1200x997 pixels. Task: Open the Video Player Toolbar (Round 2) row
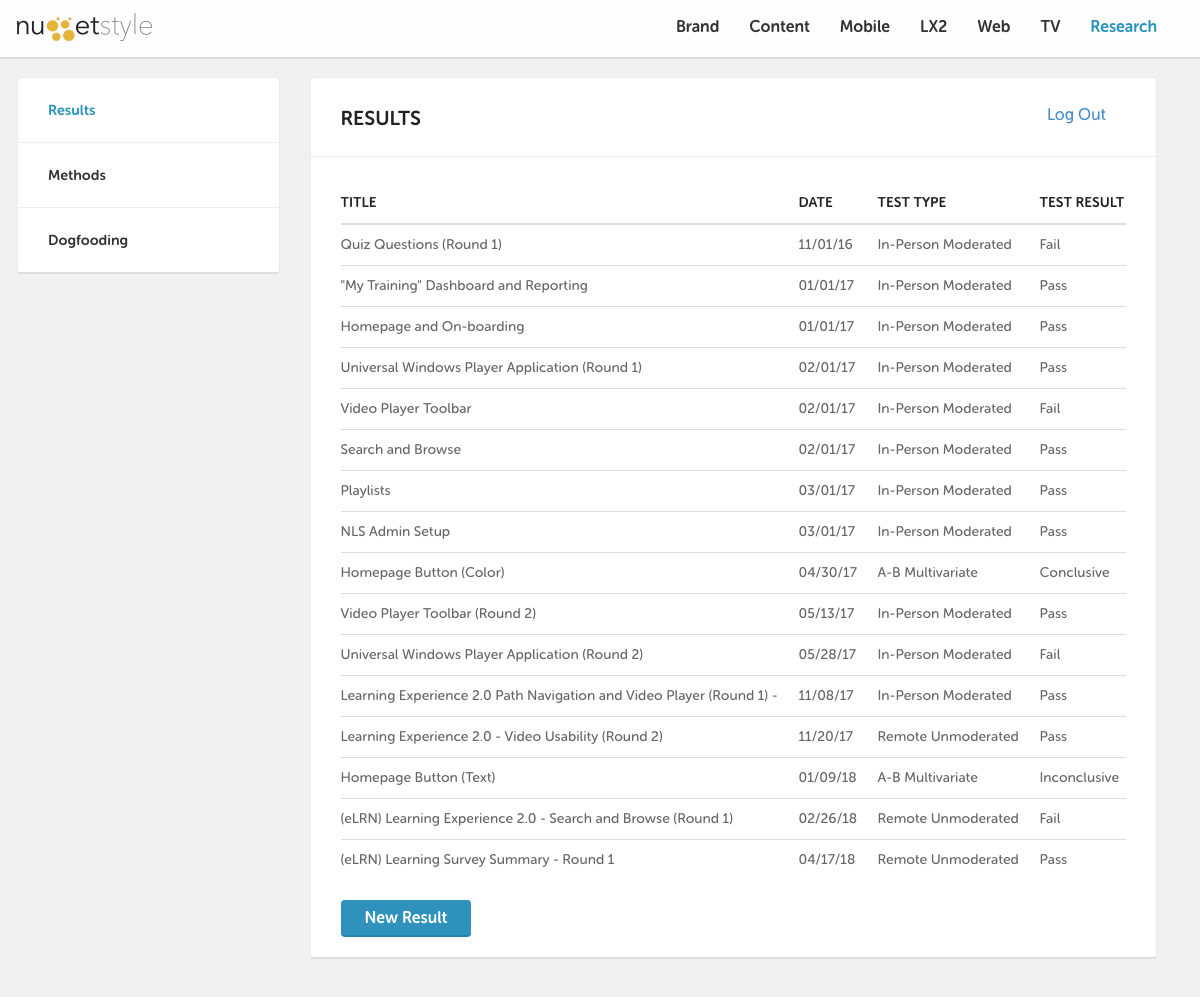(x=438, y=613)
